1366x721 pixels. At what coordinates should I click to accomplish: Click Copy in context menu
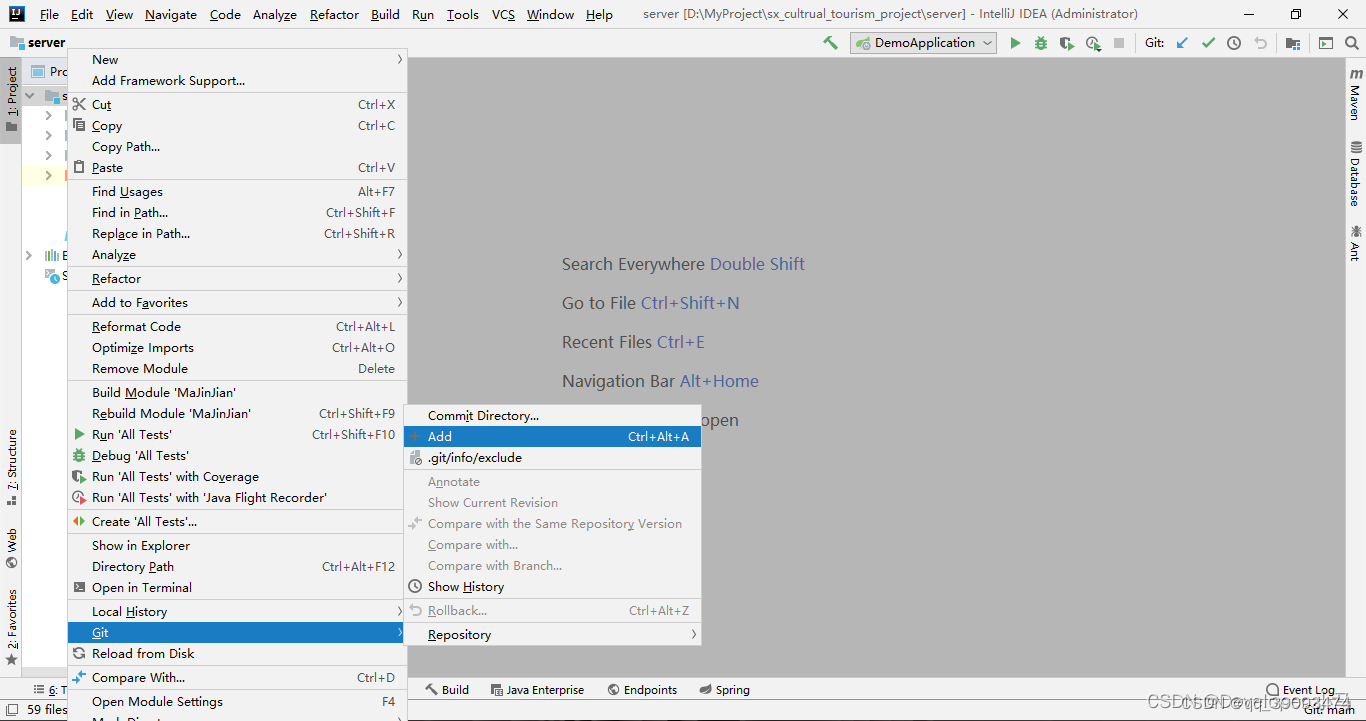tap(237, 126)
